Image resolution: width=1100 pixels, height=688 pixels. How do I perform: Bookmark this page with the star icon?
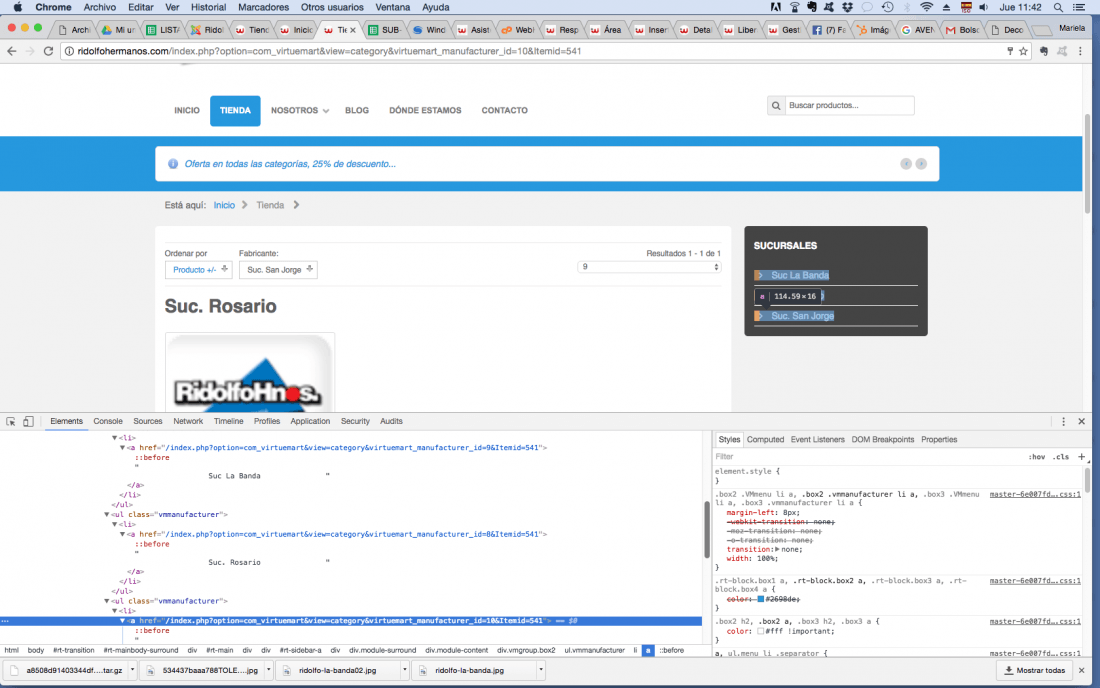pos(1024,51)
